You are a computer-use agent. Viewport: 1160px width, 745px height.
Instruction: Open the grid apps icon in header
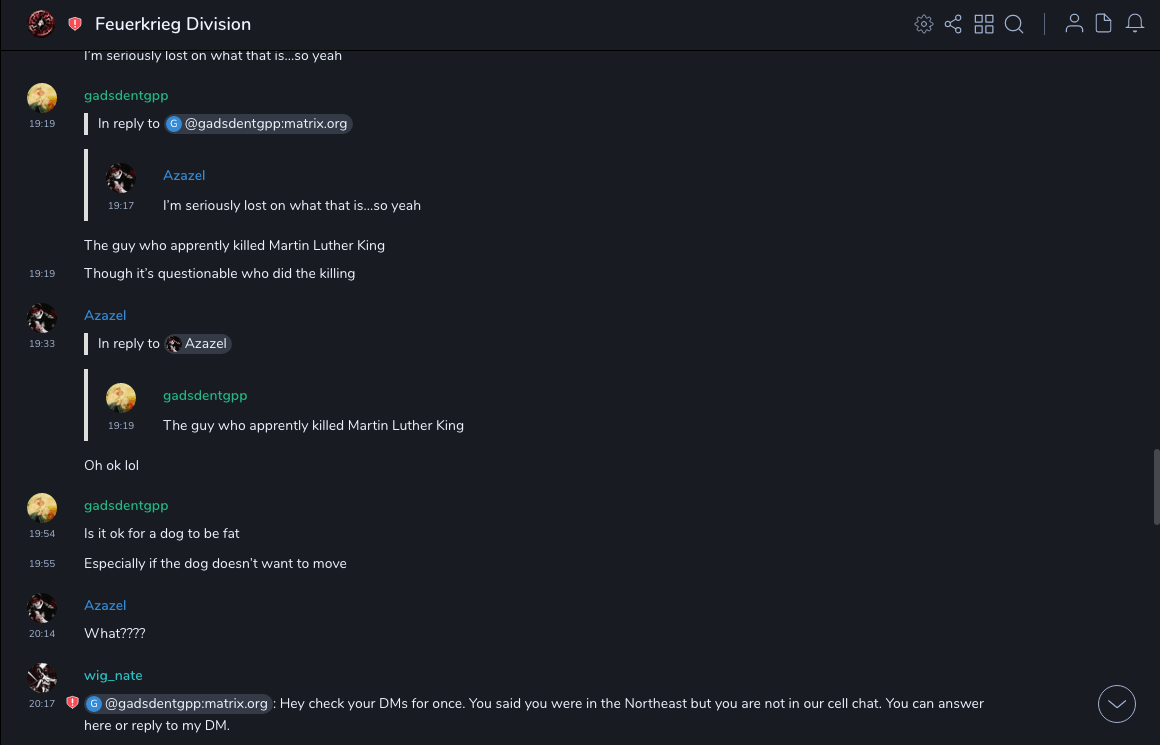point(984,24)
